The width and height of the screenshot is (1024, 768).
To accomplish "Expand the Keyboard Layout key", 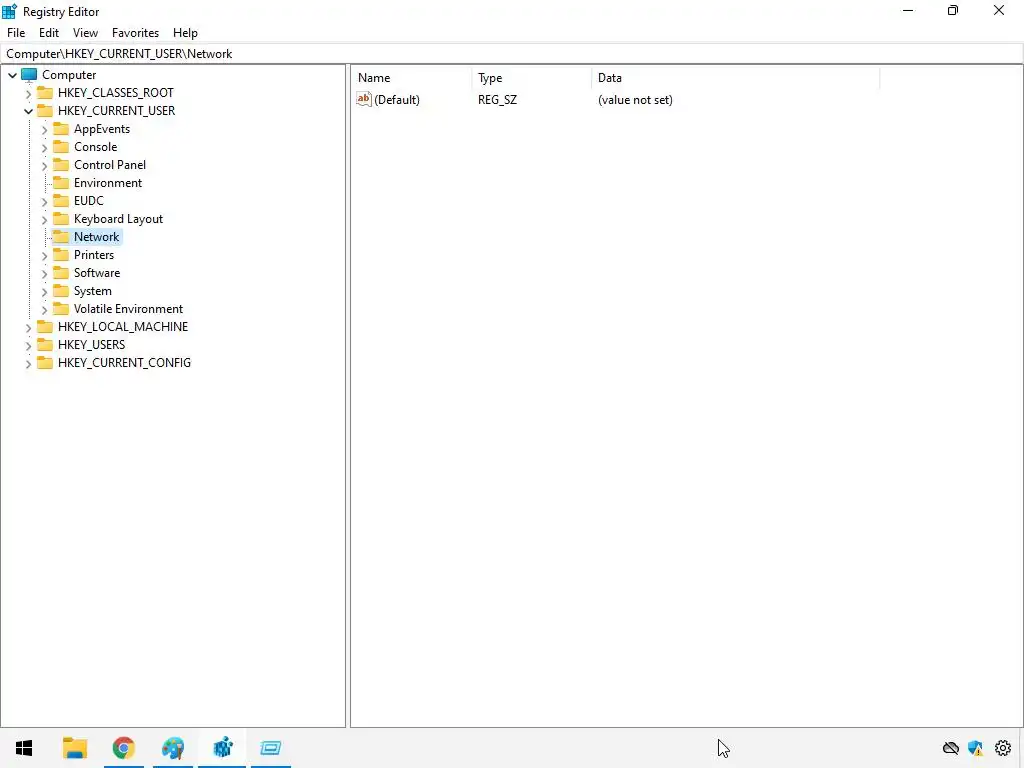I will pyautogui.click(x=44, y=219).
